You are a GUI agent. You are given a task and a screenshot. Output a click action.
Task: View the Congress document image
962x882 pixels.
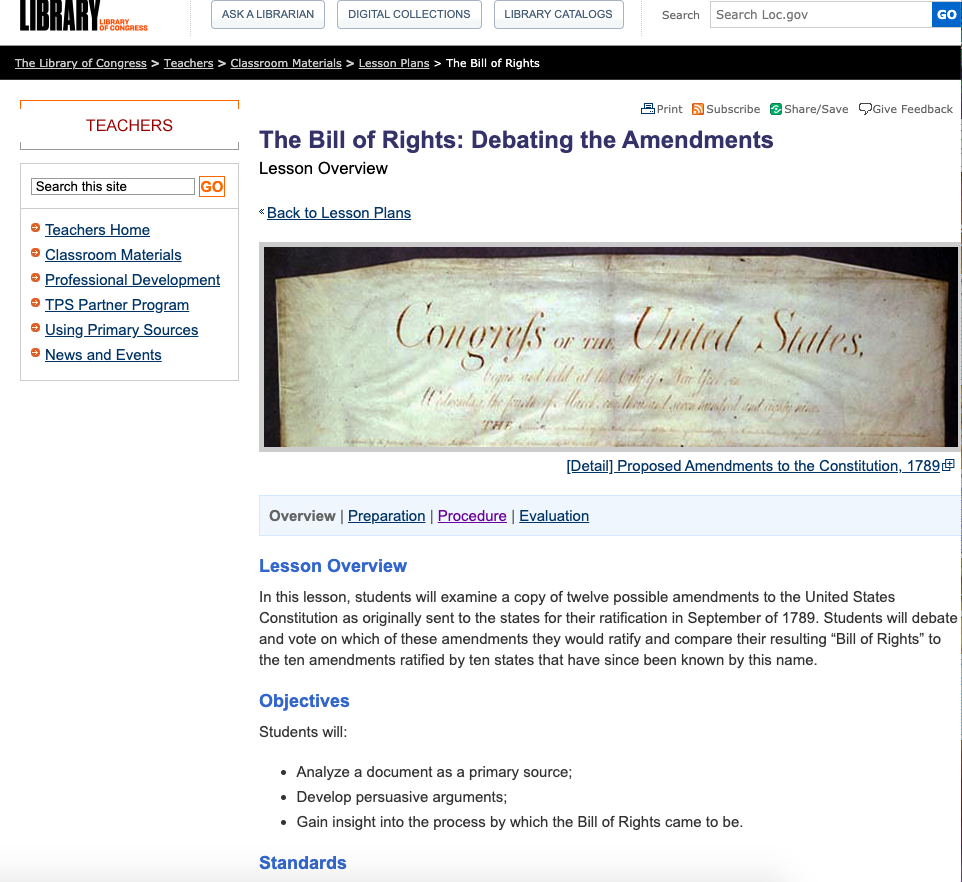point(610,347)
